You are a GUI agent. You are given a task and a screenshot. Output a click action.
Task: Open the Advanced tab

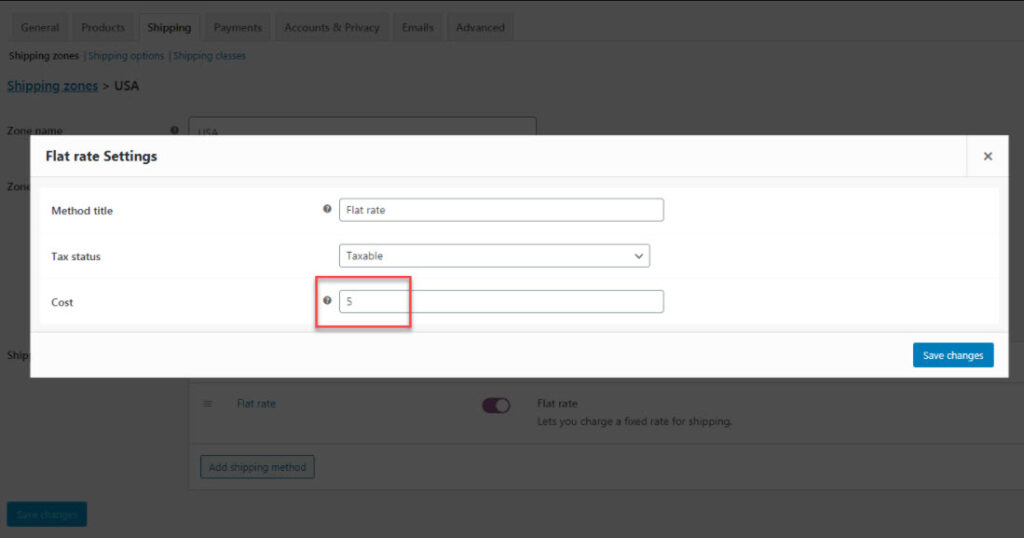(x=480, y=27)
